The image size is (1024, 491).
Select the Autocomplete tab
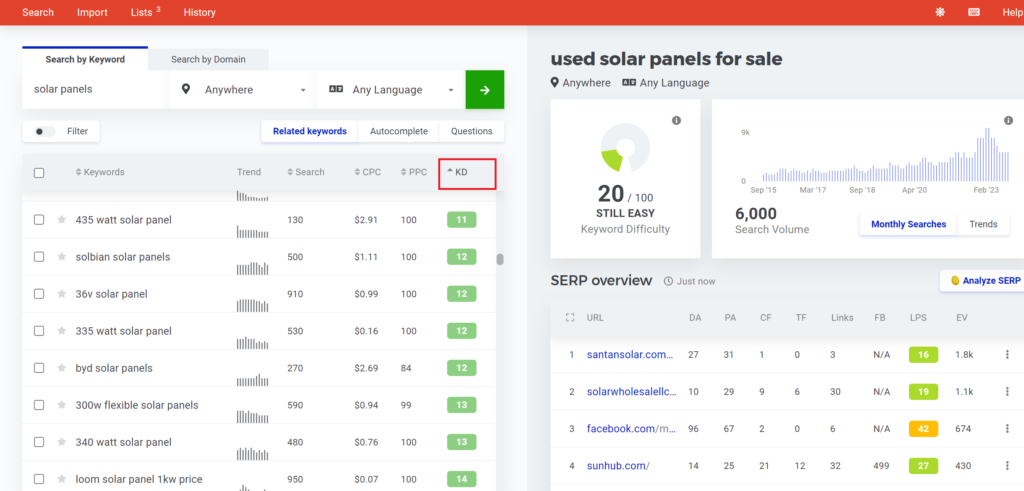pos(399,131)
